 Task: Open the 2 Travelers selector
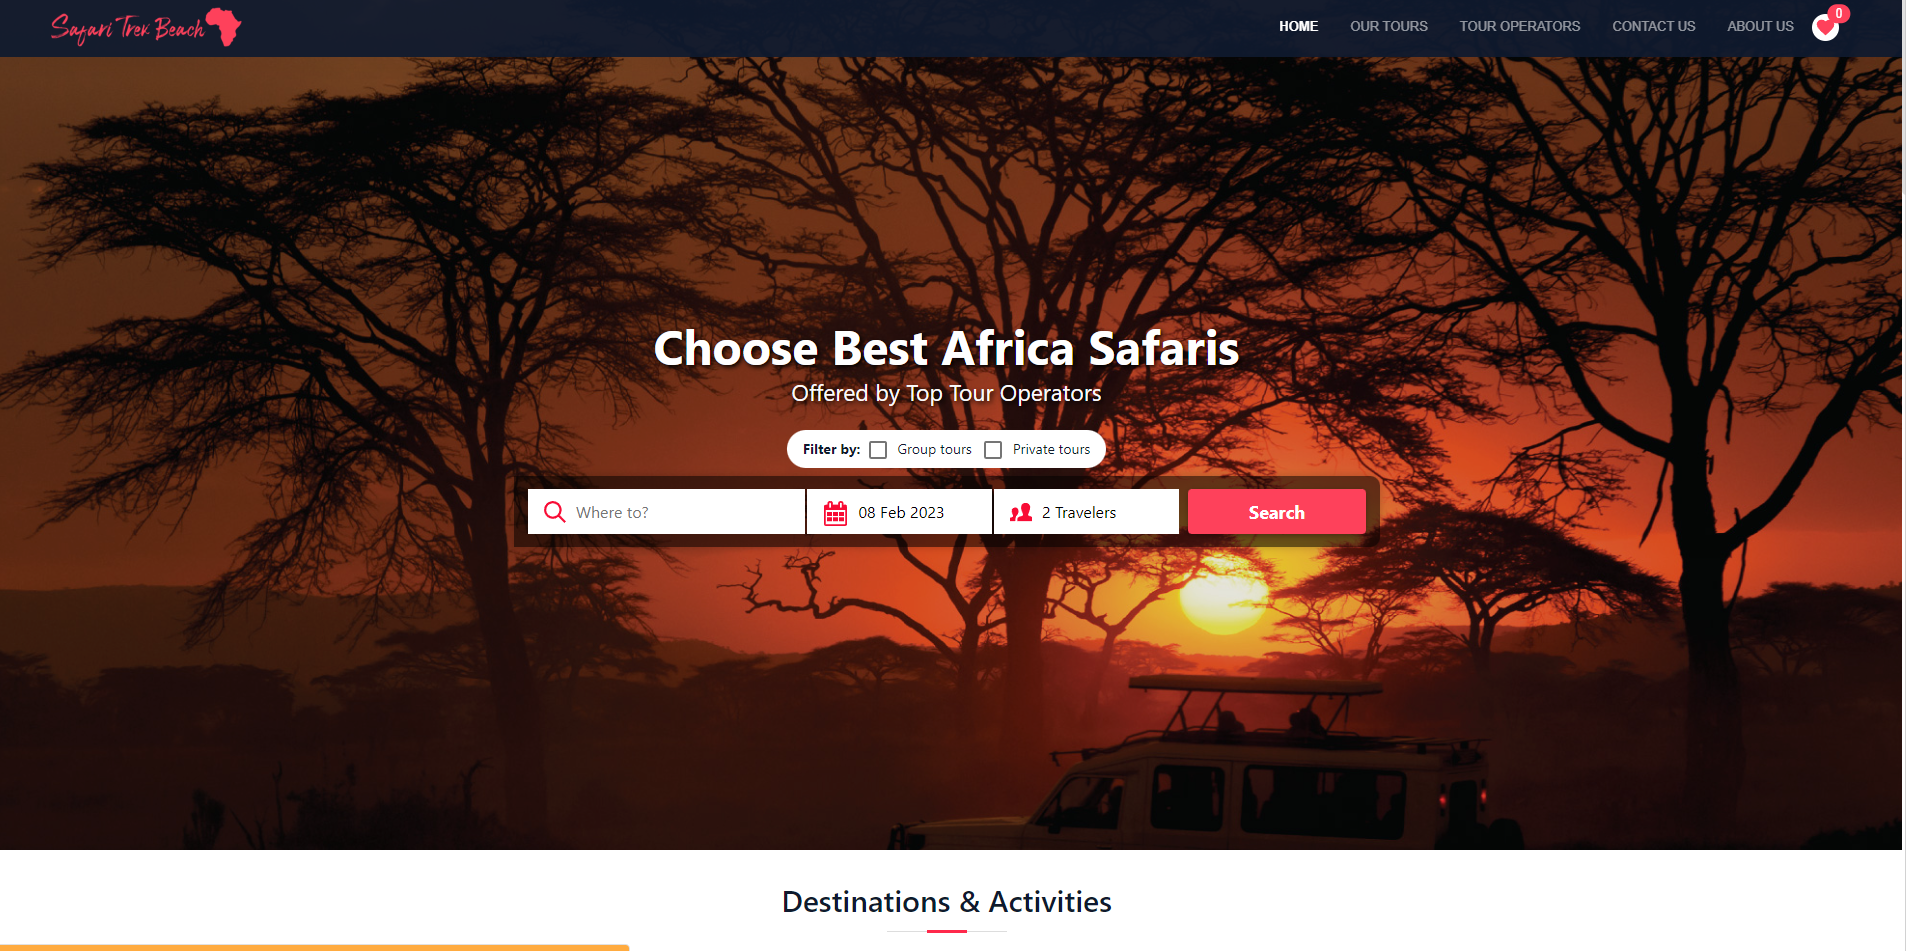tap(1086, 512)
